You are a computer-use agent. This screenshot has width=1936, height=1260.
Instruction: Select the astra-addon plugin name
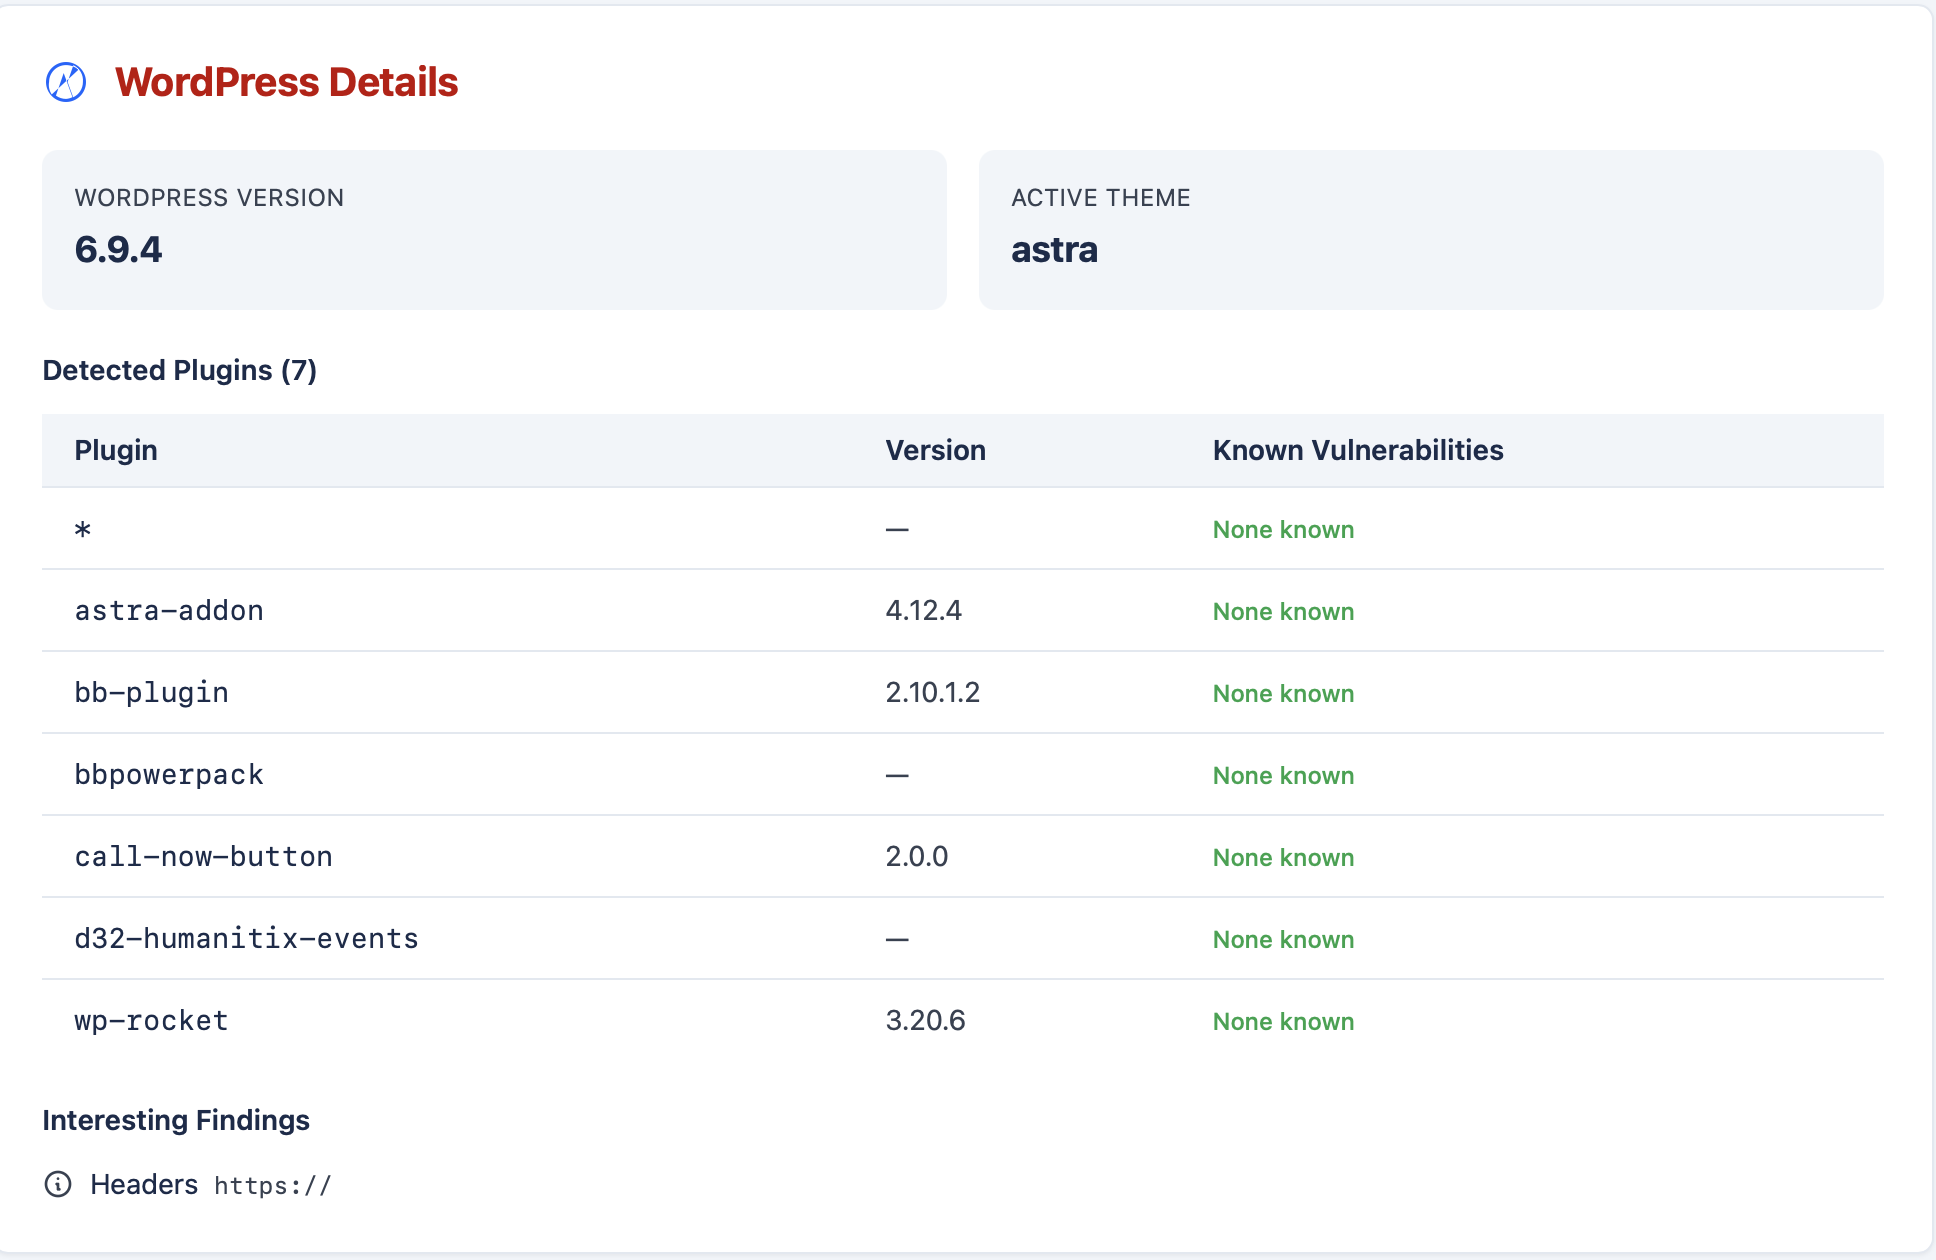pos(169,610)
